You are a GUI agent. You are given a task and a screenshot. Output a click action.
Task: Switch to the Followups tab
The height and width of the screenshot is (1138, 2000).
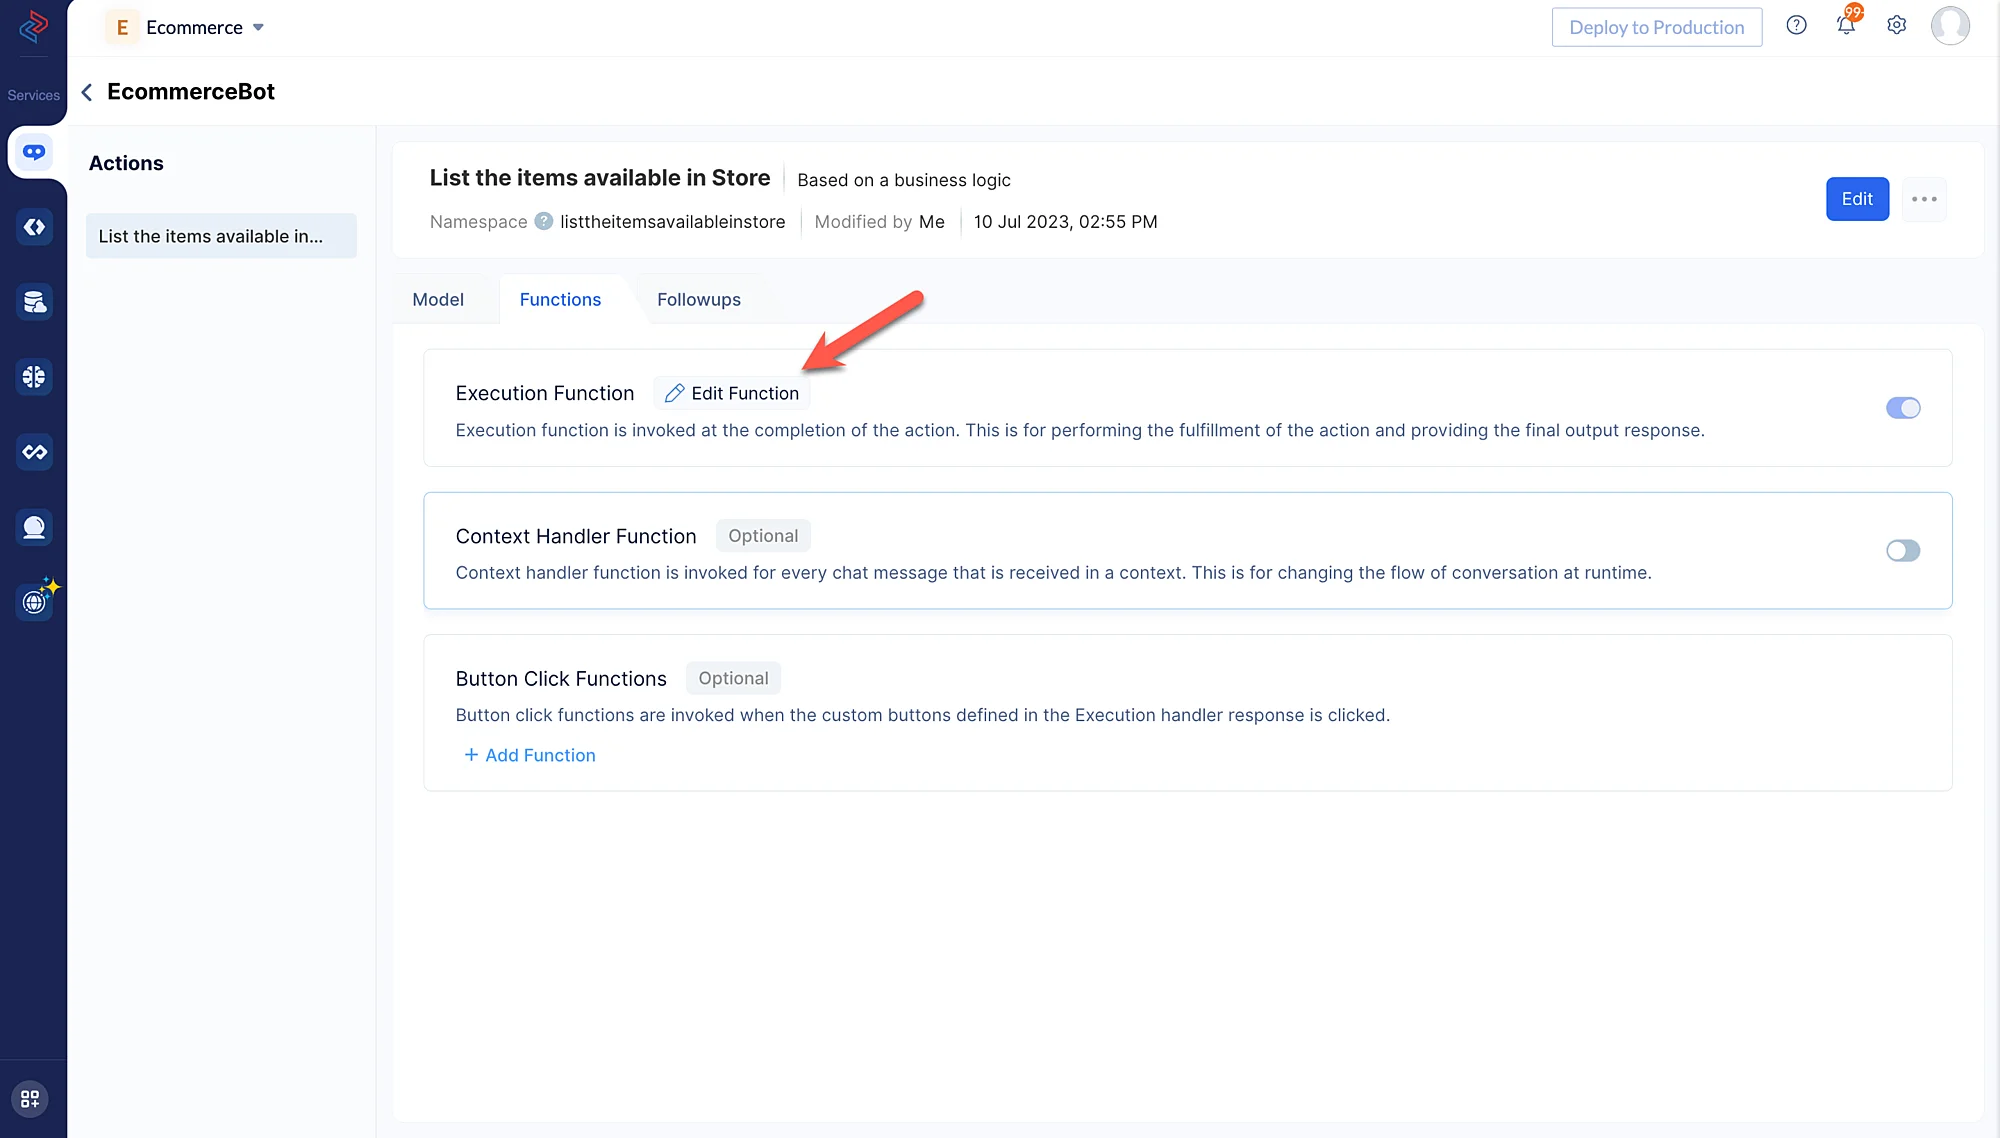click(698, 300)
